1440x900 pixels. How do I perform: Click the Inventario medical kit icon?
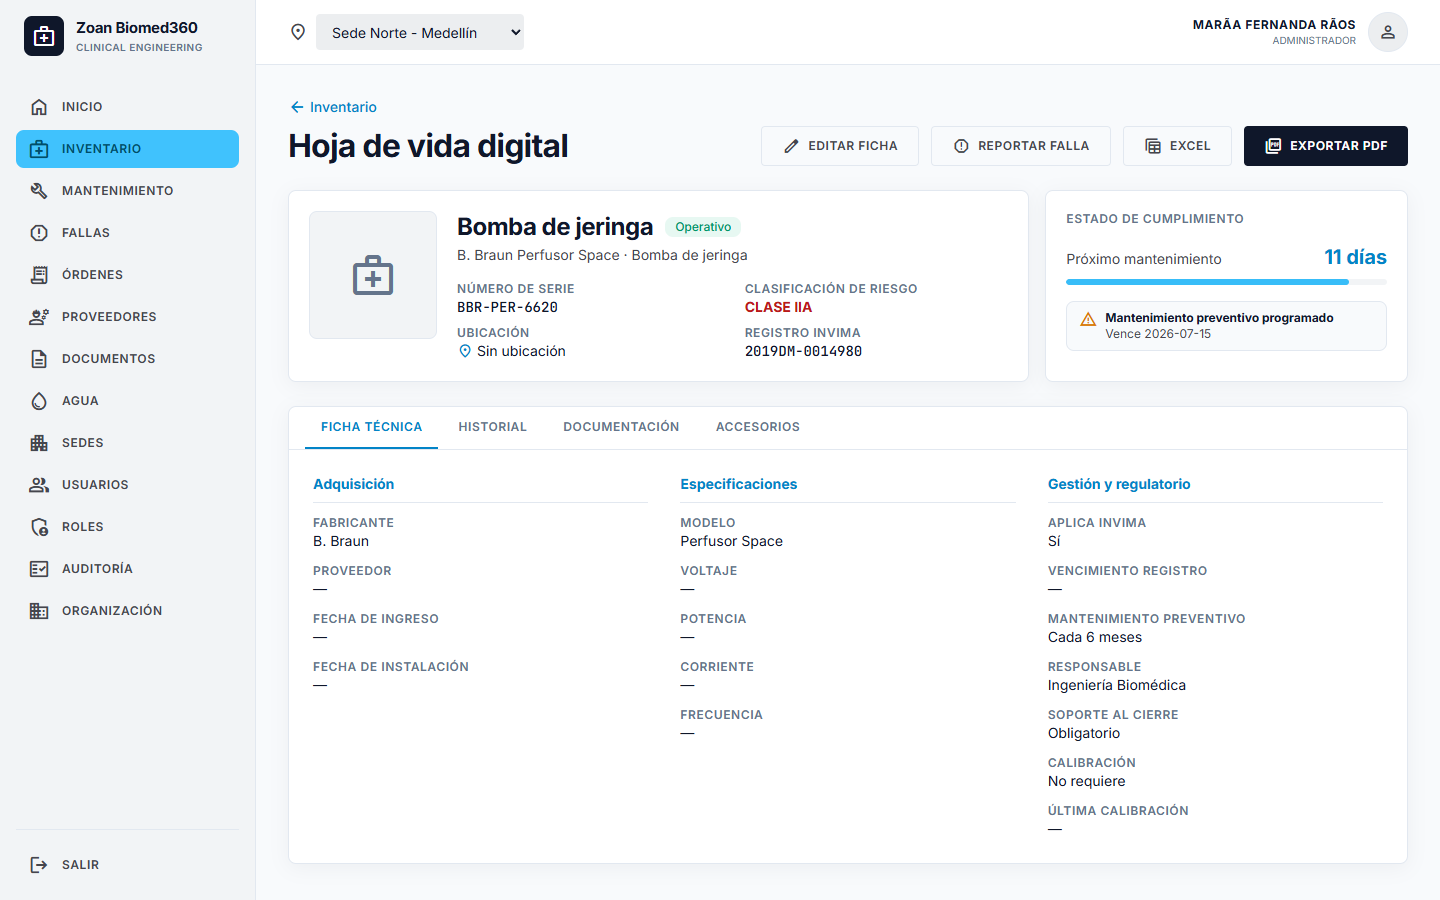click(39, 149)
